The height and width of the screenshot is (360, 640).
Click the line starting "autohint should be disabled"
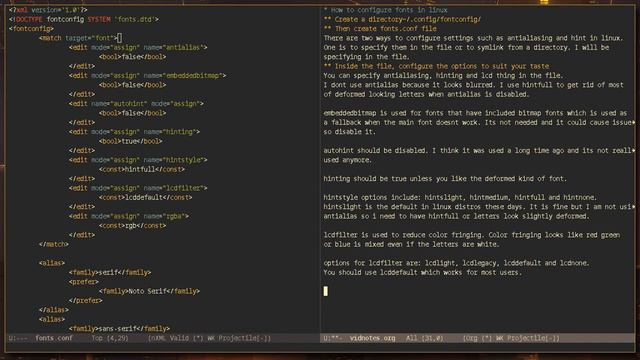point(479,151)
